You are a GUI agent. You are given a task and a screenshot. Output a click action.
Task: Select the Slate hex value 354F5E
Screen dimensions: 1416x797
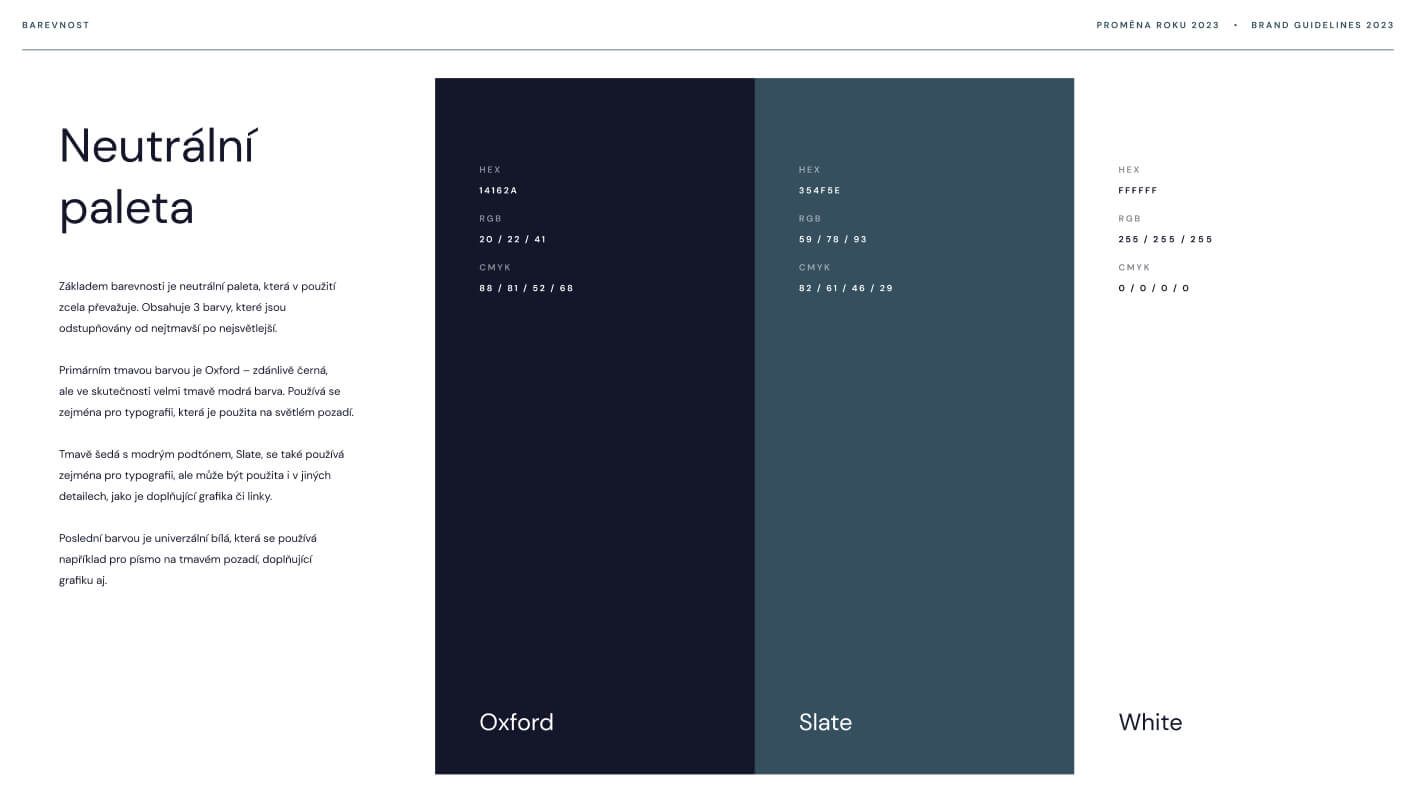tap(819, 190)
